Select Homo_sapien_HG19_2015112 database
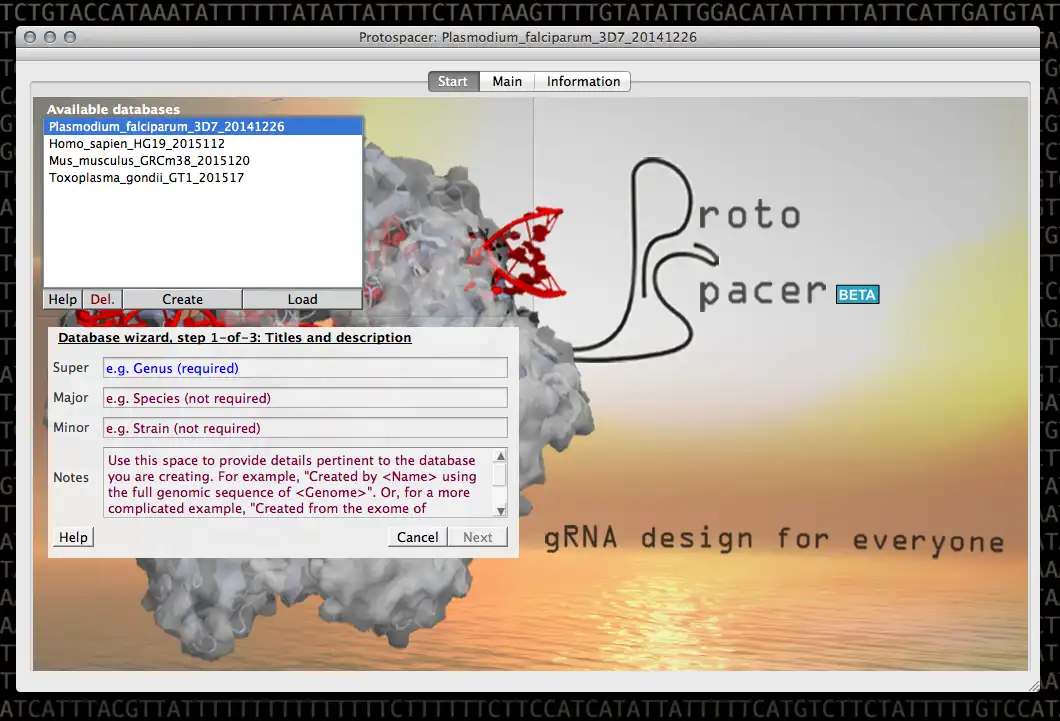Viewport: 1060px width, 721px height. 203,143
